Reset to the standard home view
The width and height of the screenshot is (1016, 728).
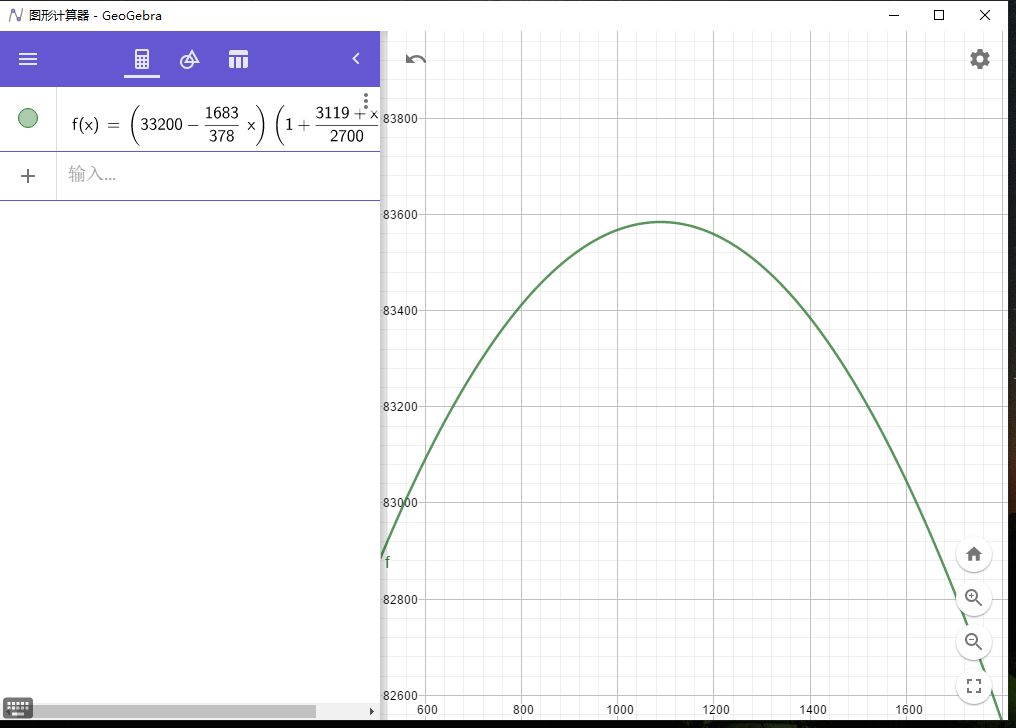[x=973, y=554]
